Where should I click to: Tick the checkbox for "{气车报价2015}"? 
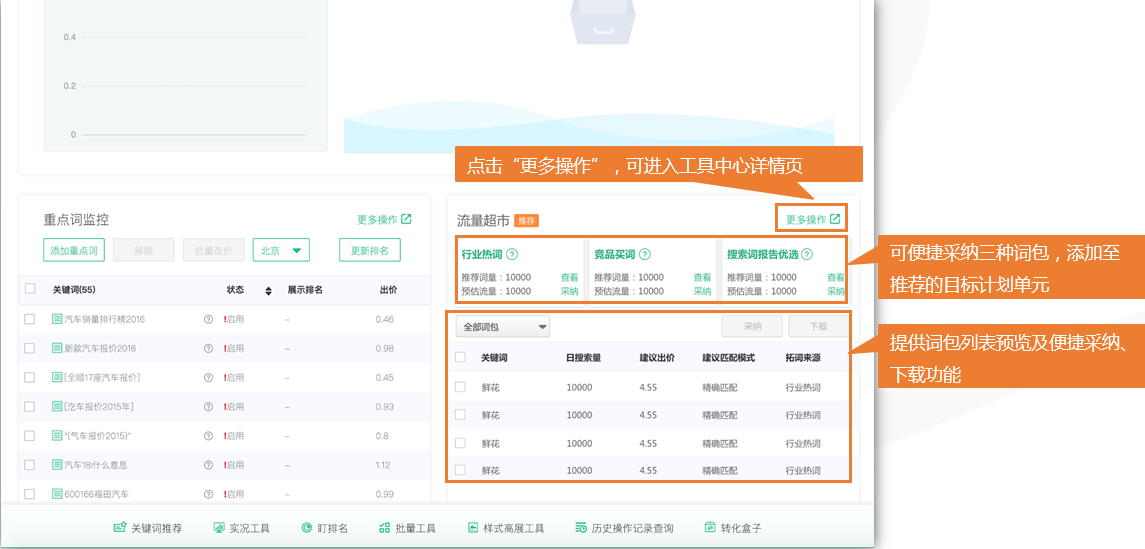[30, 436]
